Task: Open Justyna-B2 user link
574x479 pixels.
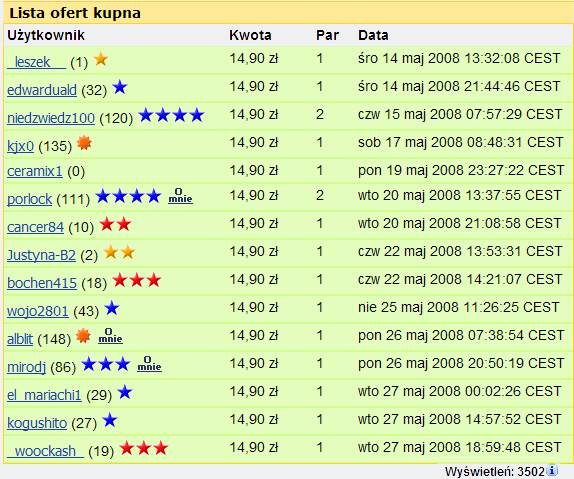Action: coord(41,255)
